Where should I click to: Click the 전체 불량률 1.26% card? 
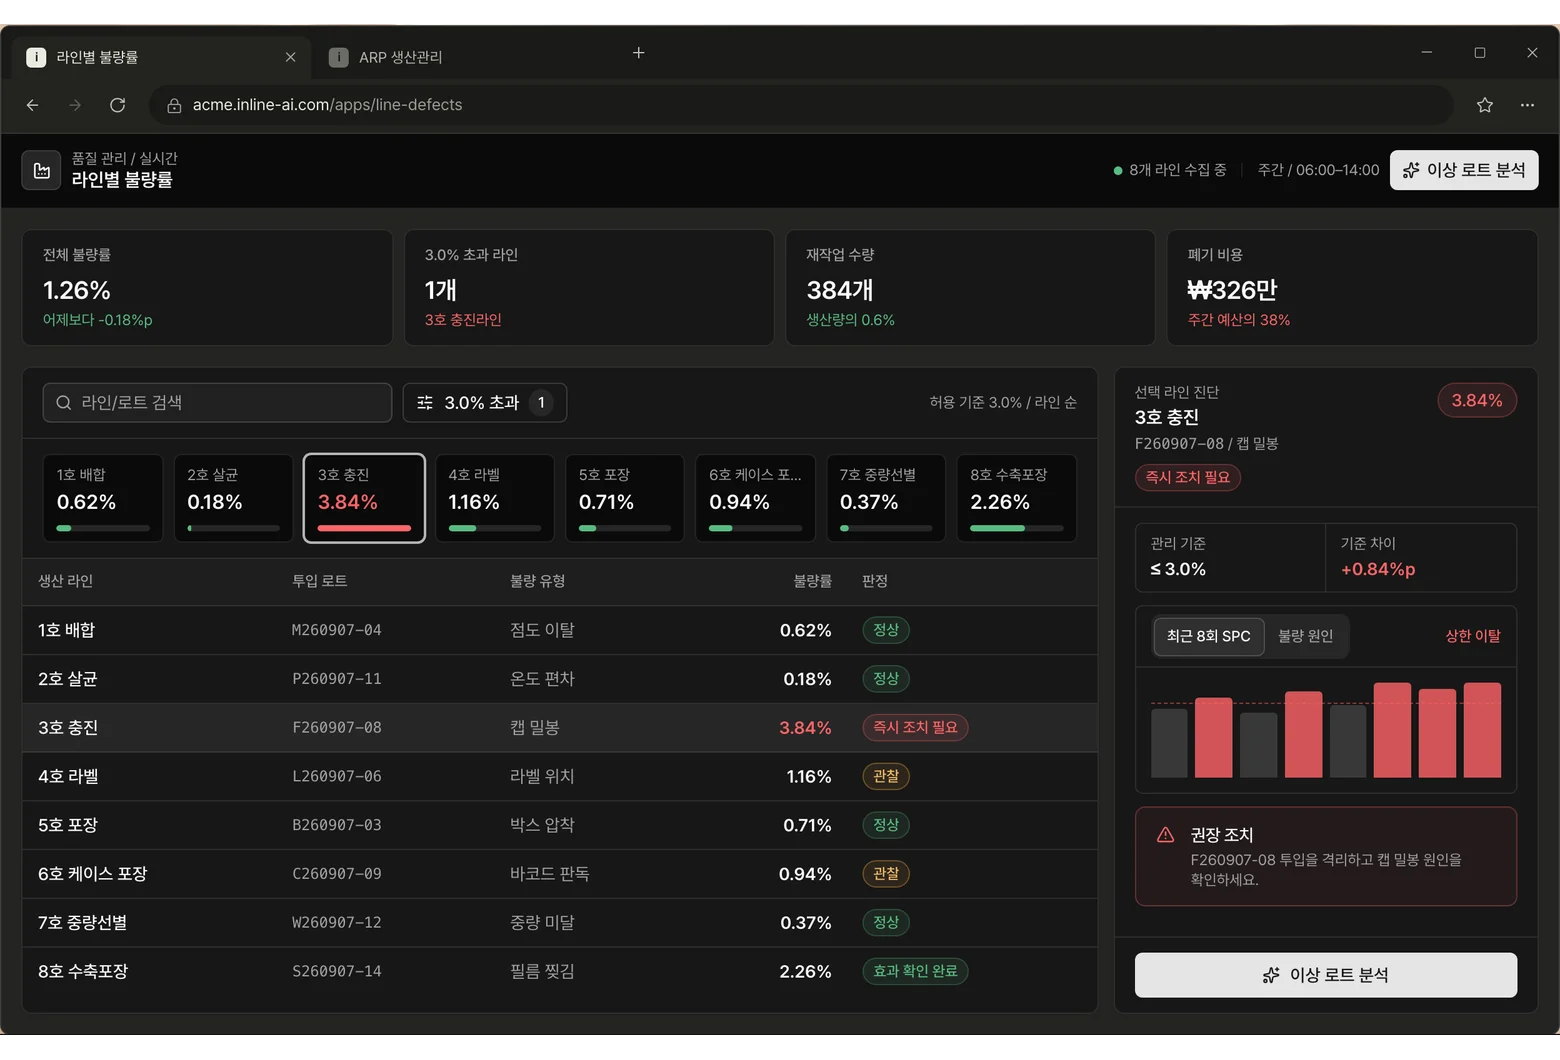point(207,288)
